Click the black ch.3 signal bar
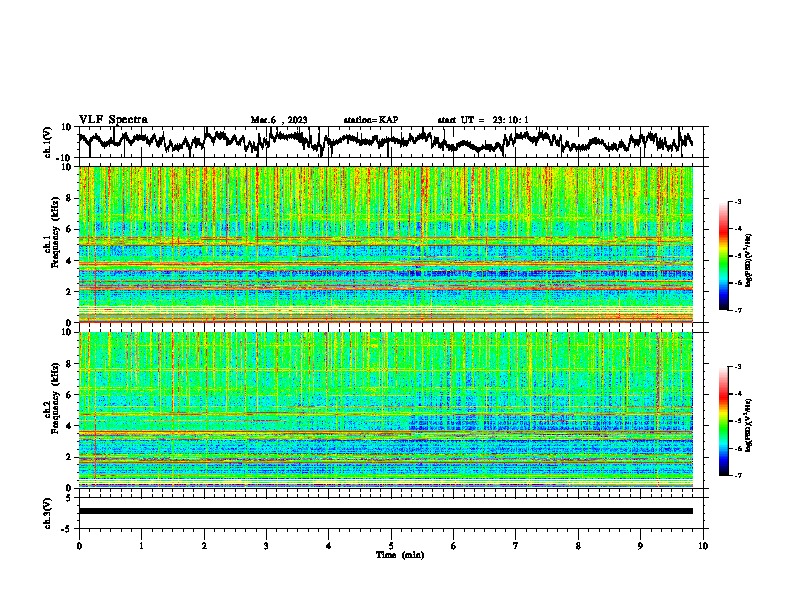This screenshot has width=792, height=612. 386,511
